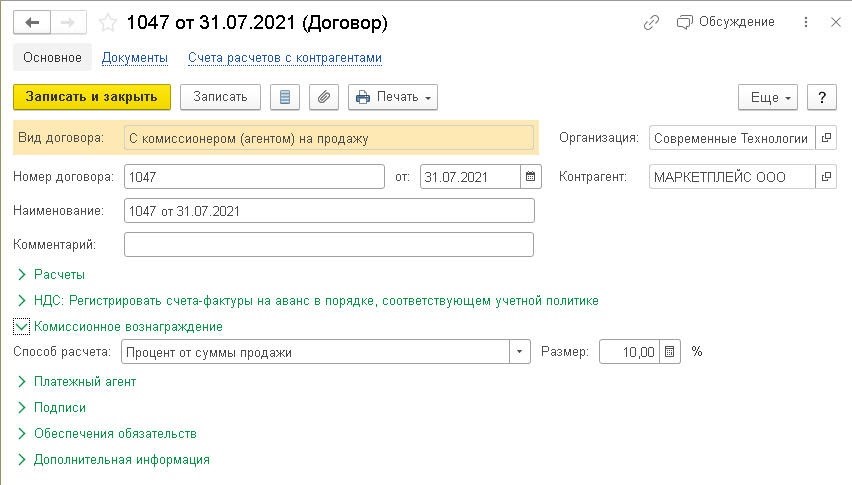Collapse the Комиссионное вознаграждение section
The height and width of the screenshot is (485, 852).
(22, 326)
